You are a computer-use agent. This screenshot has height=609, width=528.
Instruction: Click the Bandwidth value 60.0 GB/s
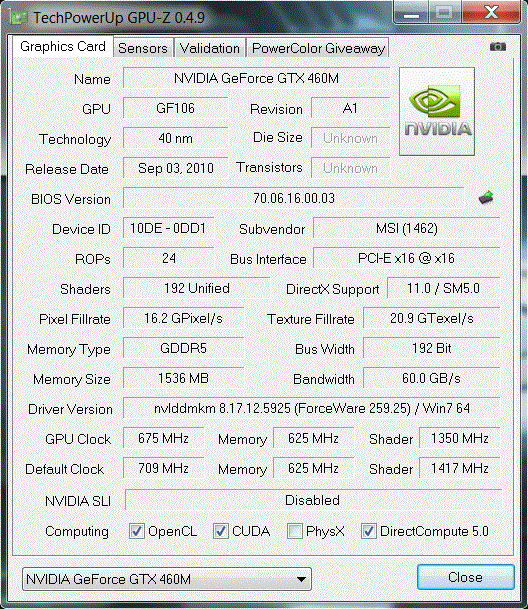click(432, 378)
